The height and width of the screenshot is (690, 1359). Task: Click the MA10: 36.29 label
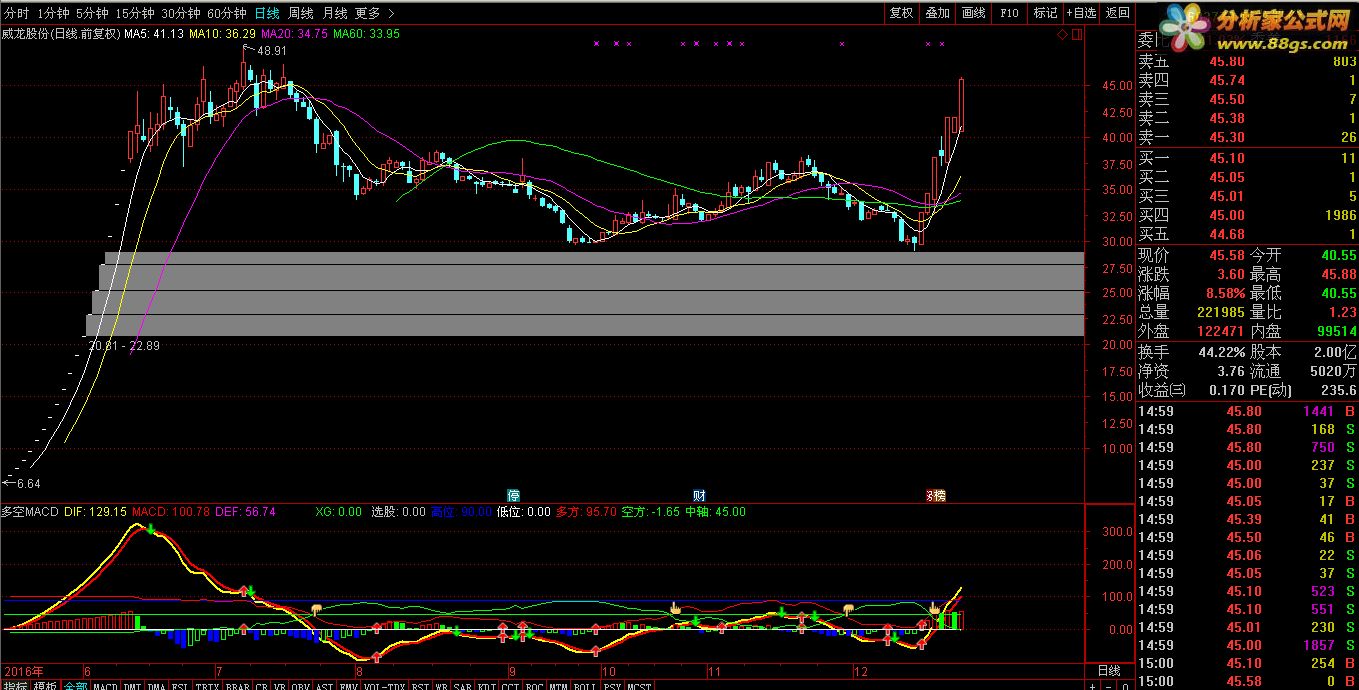222,34
